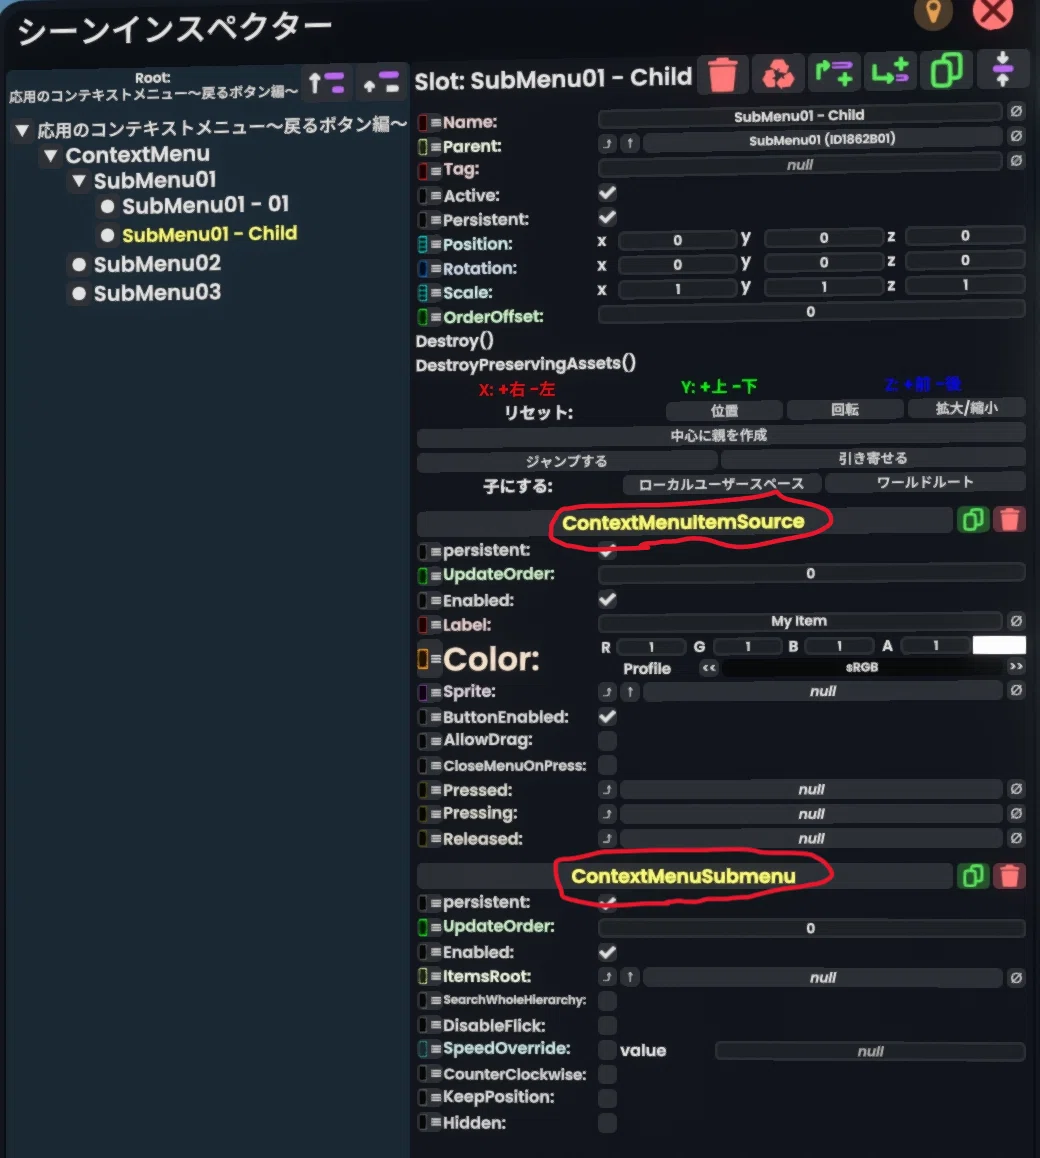Click the red recycle destroy-preserving-assets icon
The width and height of the screenshot is (1040, 1158).
778,73
